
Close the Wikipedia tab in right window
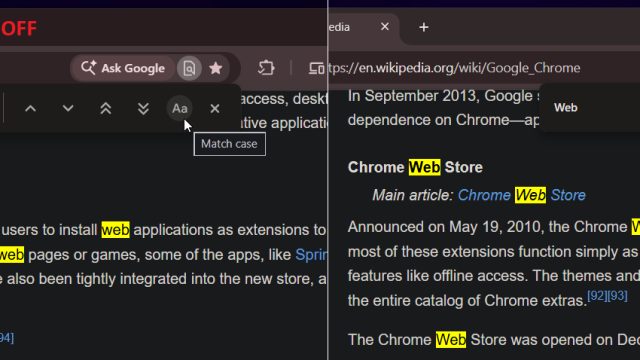pos(384,27)
